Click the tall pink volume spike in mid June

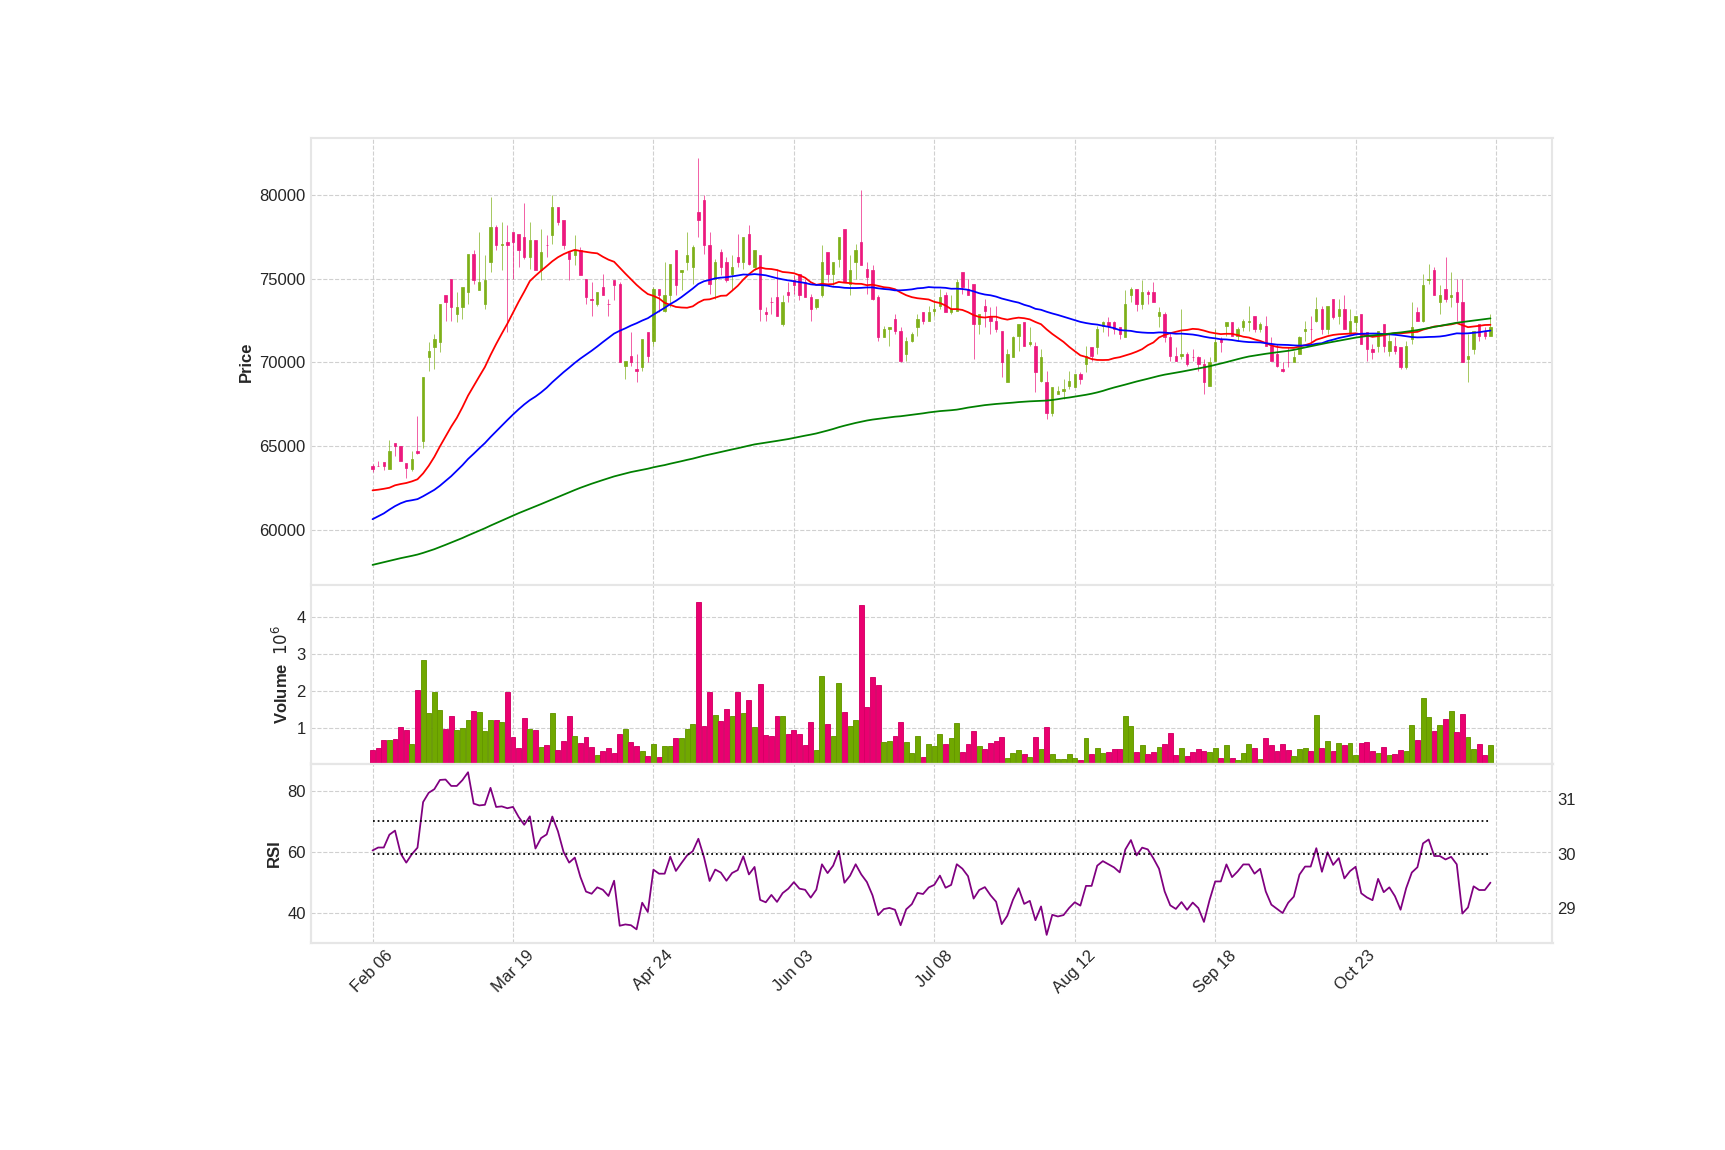pos(862,684)
